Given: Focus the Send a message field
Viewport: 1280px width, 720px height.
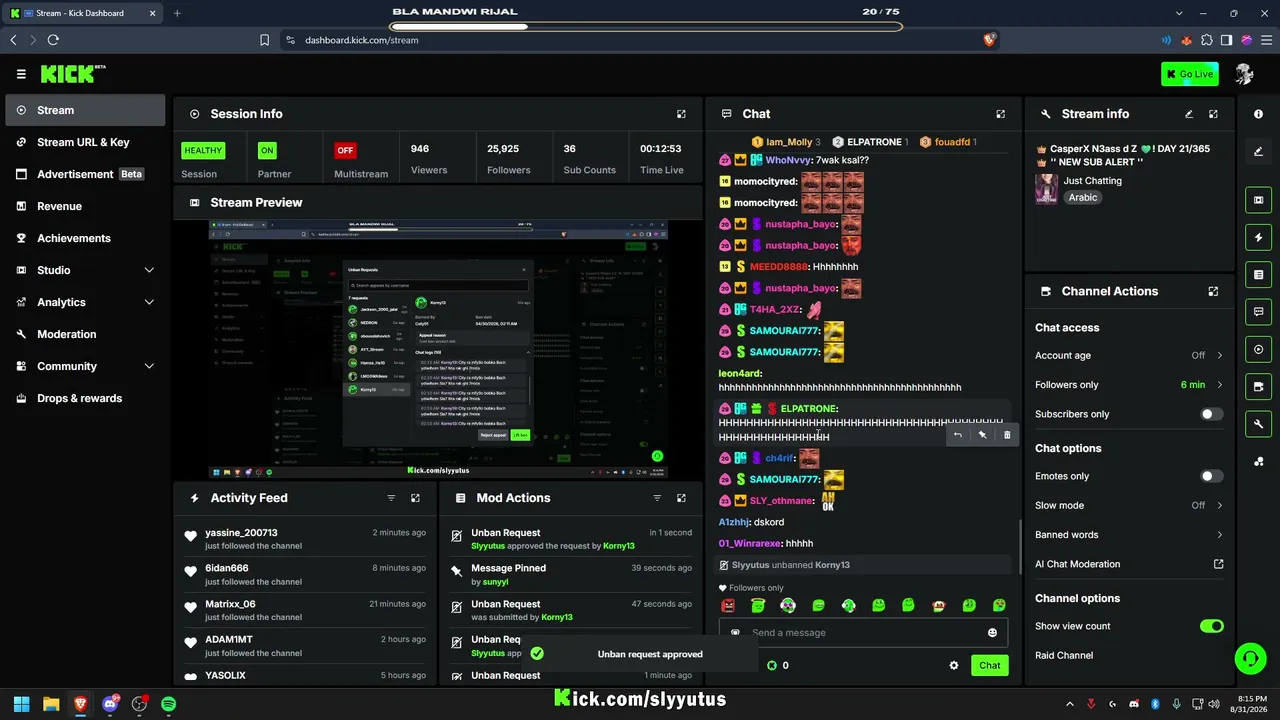Looking at the screenshot, I should 863,632.
